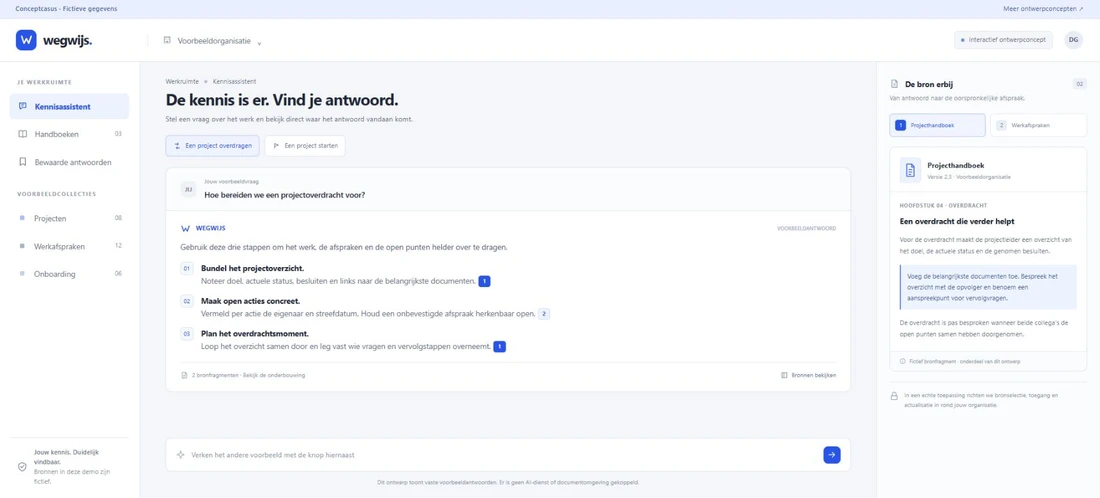Open Meer ontwerpconcepten link

pos(1043,9)
